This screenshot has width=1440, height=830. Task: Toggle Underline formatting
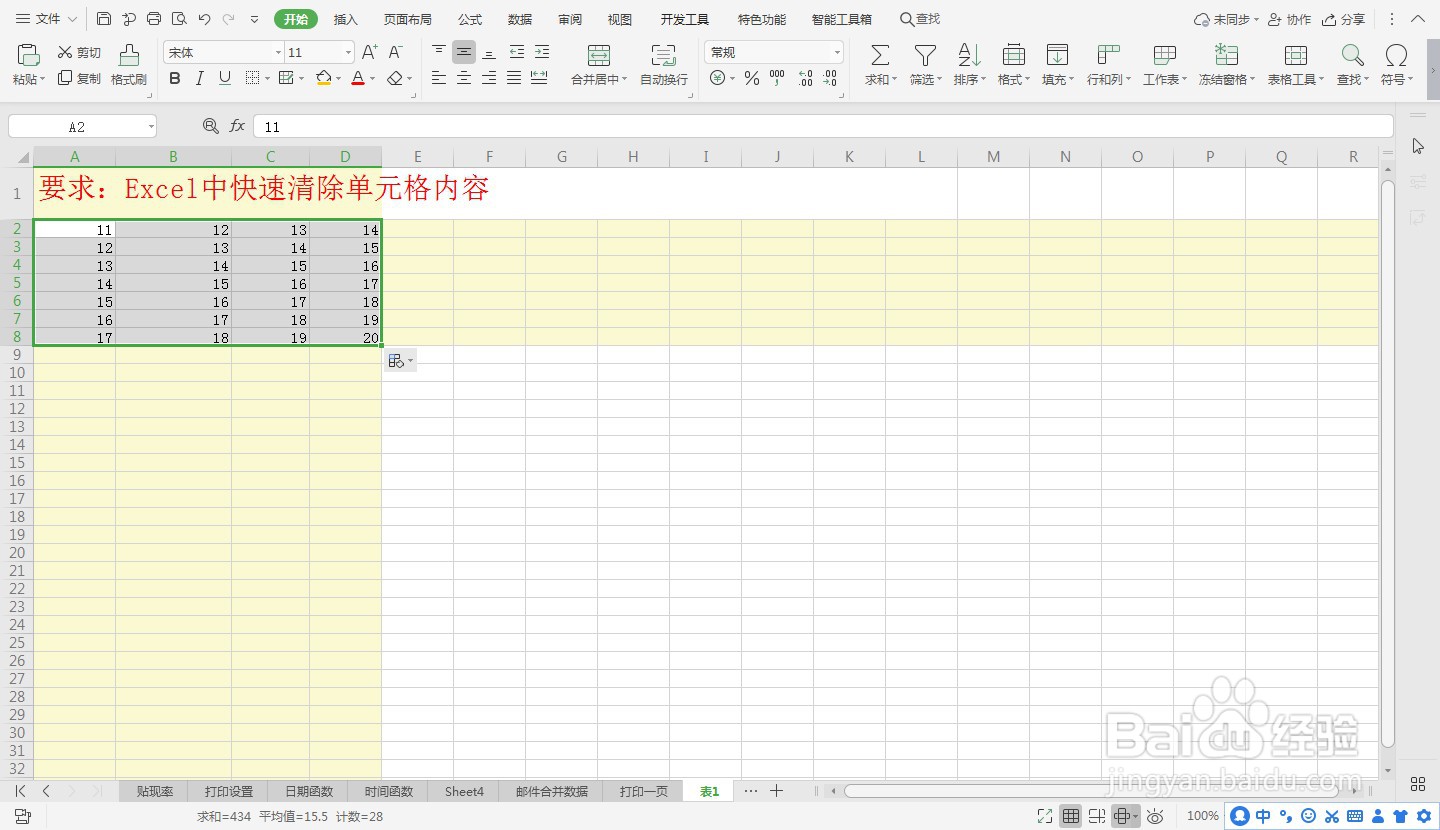click(x=225, y=78)
